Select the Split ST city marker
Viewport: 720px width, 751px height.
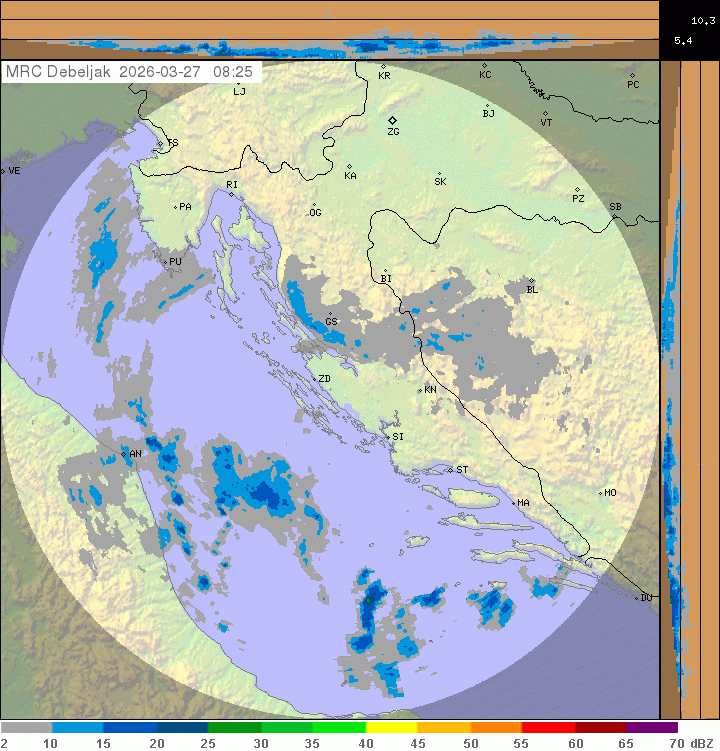[x=451, y=469]
